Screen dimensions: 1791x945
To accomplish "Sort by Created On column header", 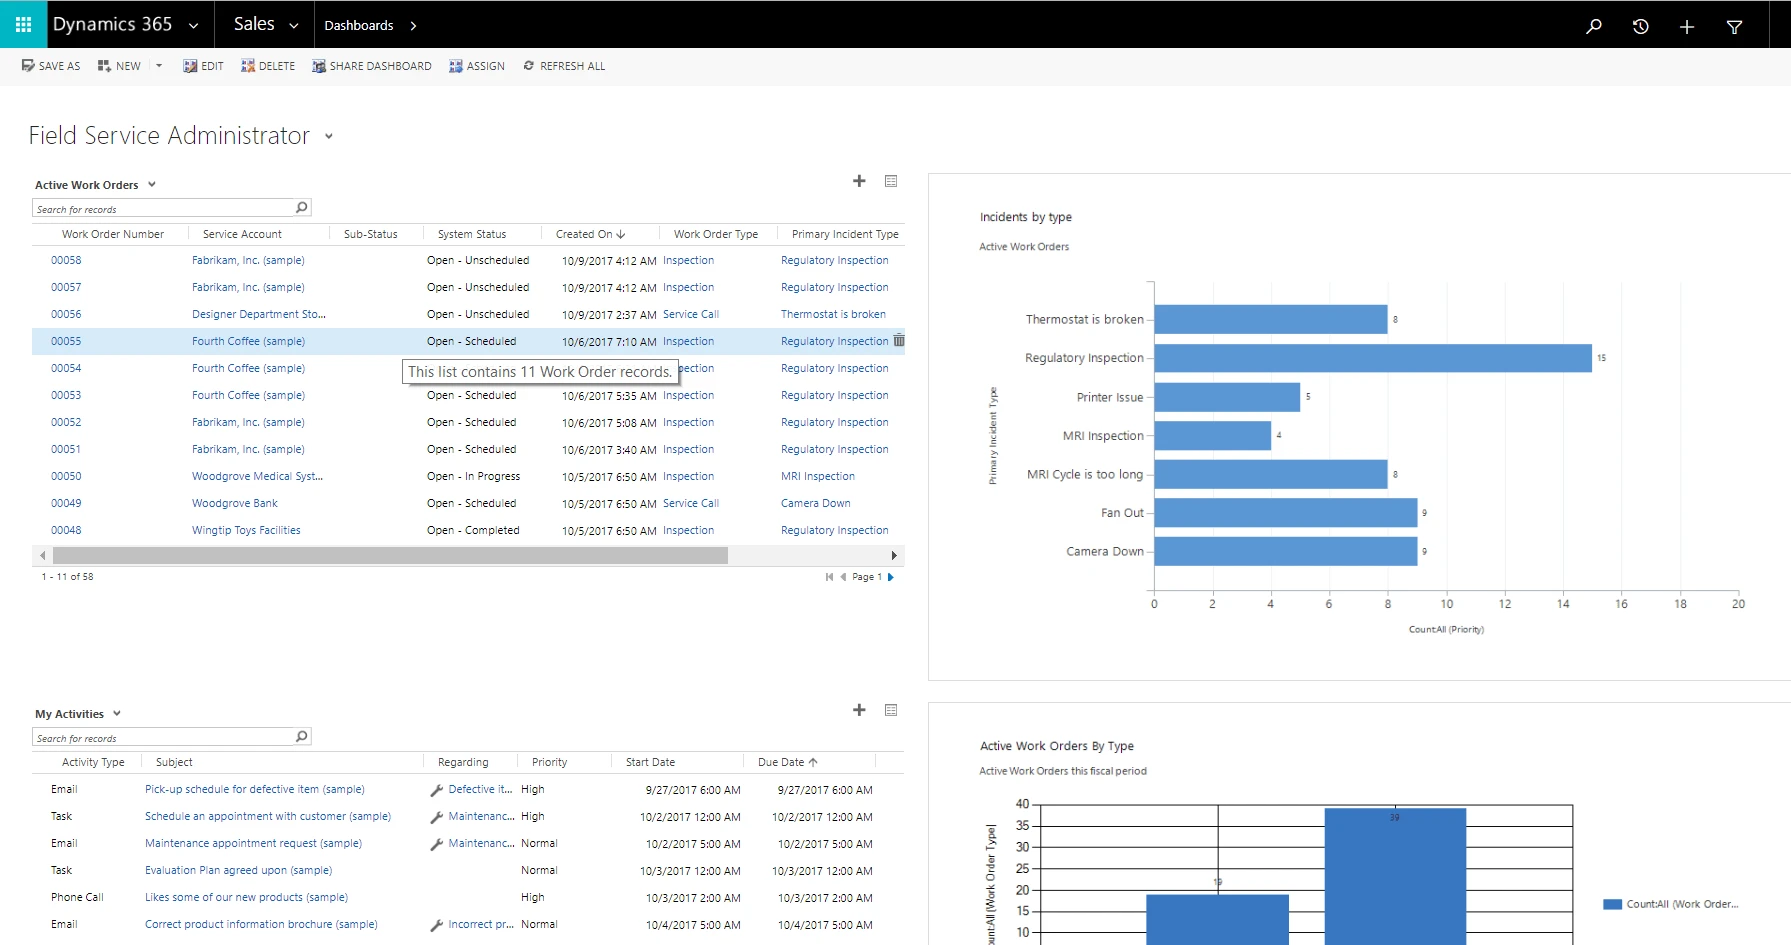I will [x=590, y=234].
